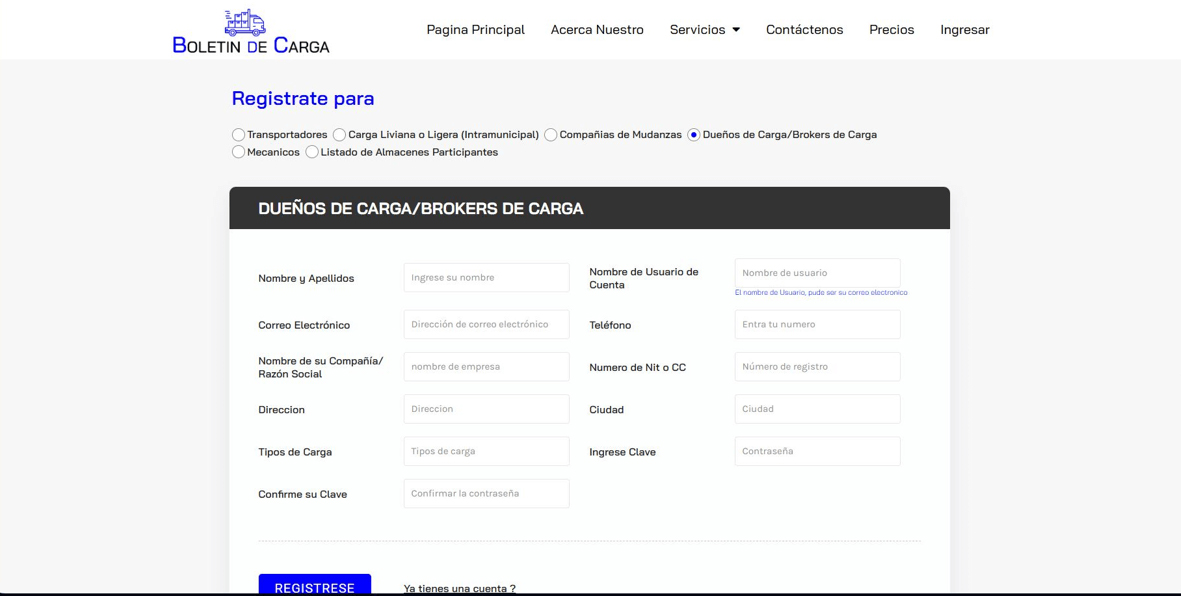
Task: Click the Ingresar login link
Action: click(964, 30)
